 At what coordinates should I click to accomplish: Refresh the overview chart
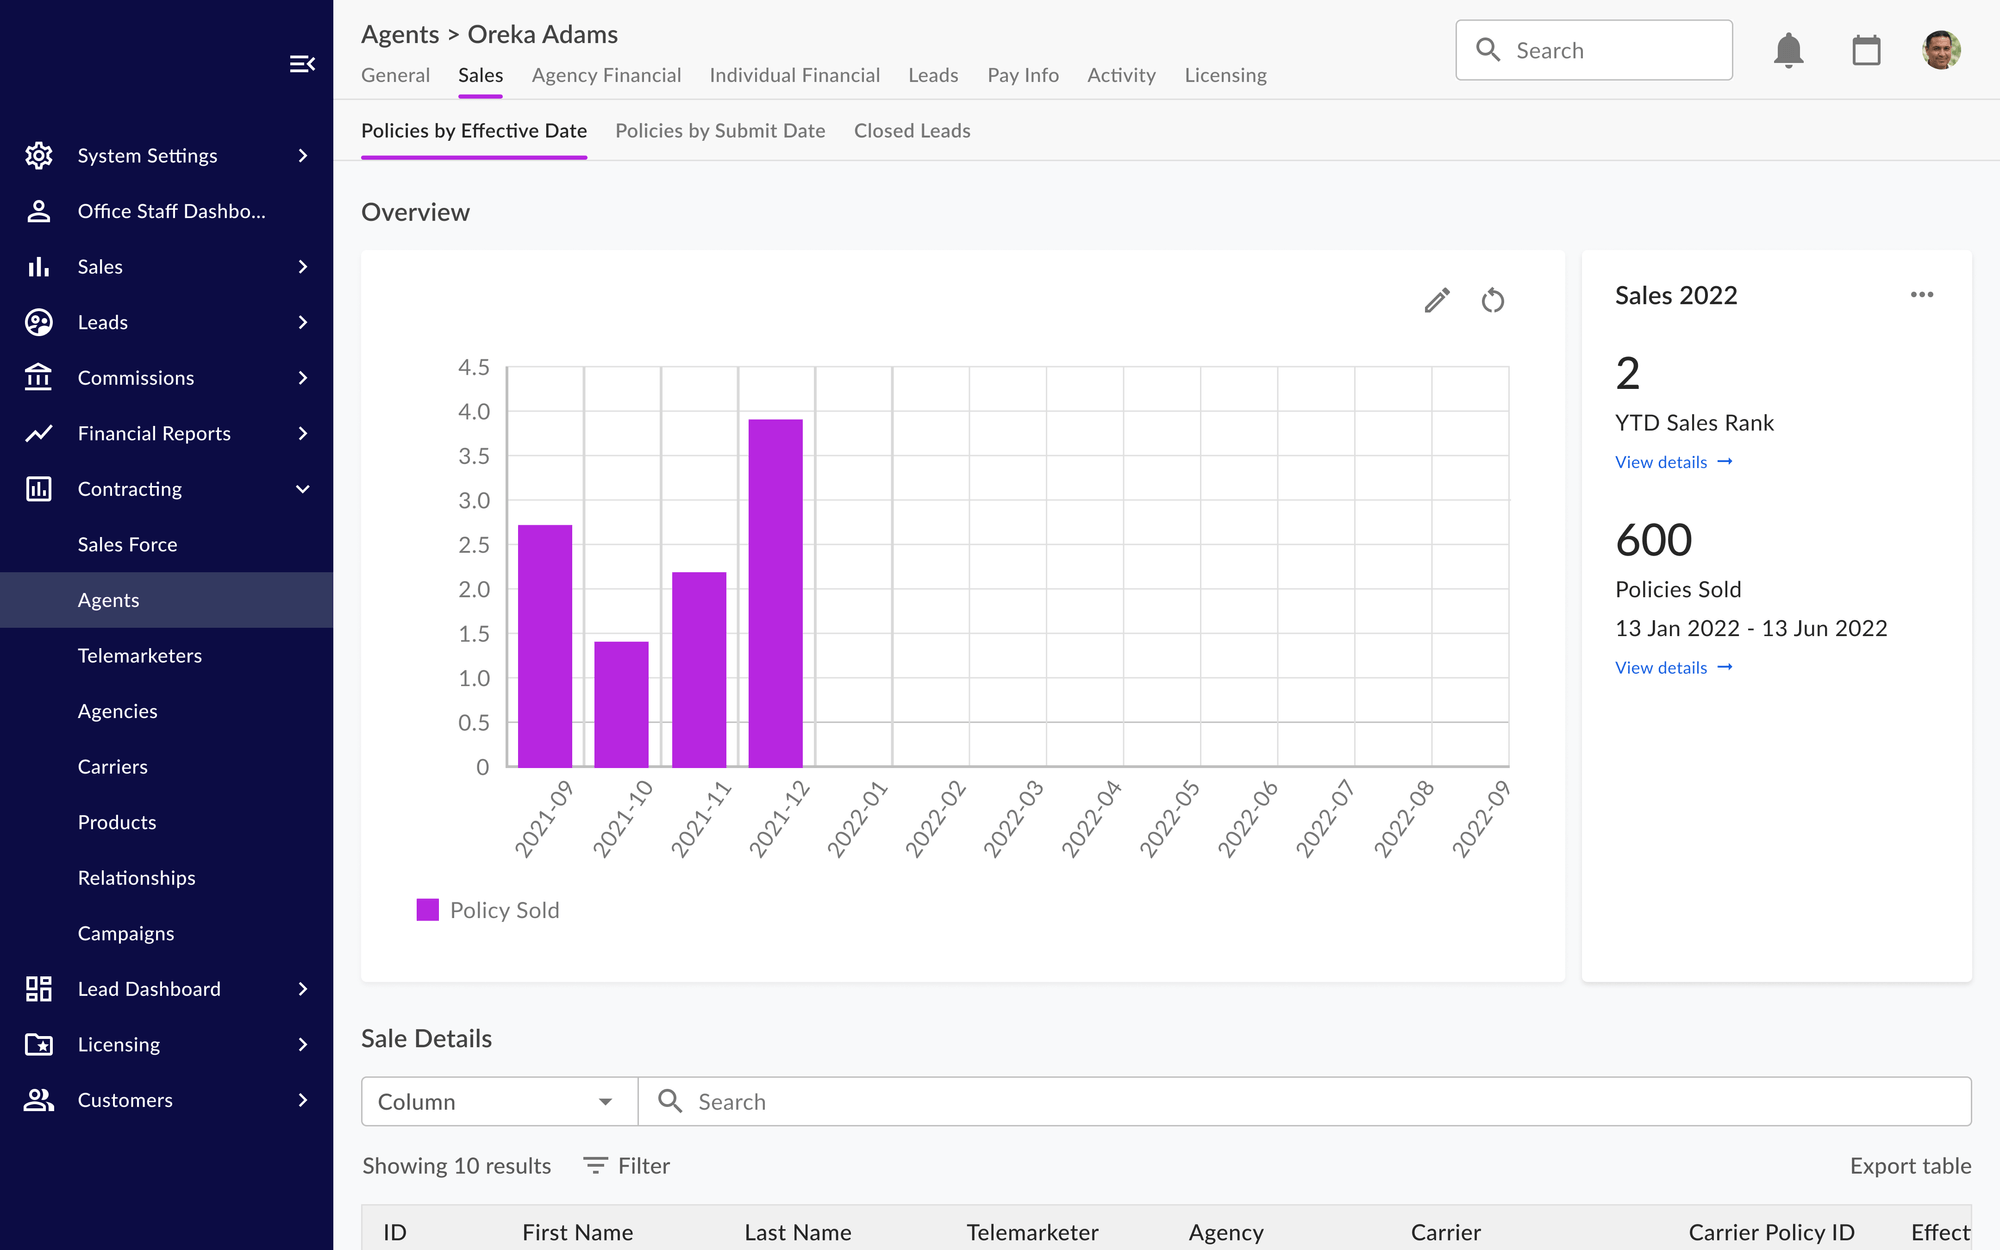pos(1493,300)
